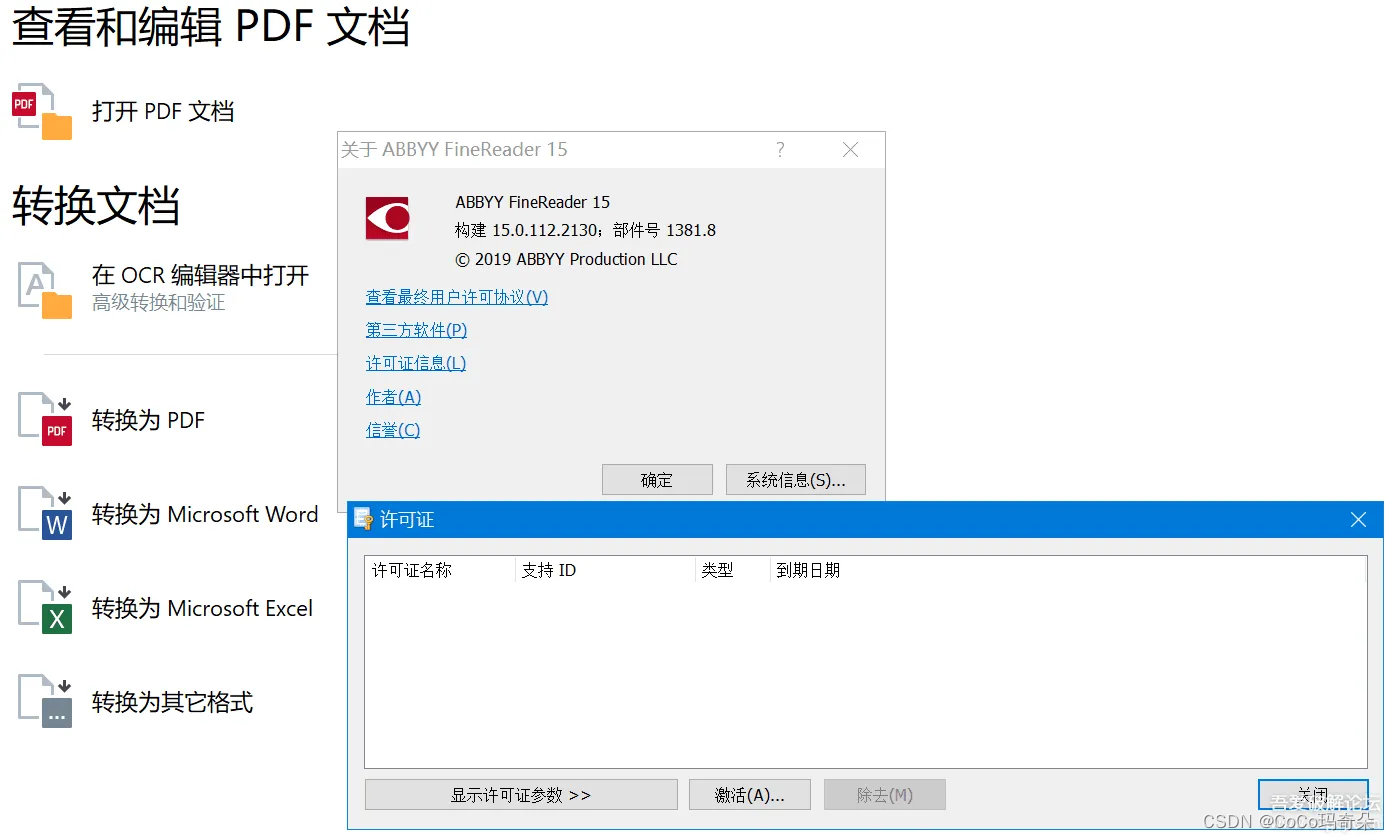1390x840 pixels.
Task: Click the '激活(A)...' button
Action: 750,795
